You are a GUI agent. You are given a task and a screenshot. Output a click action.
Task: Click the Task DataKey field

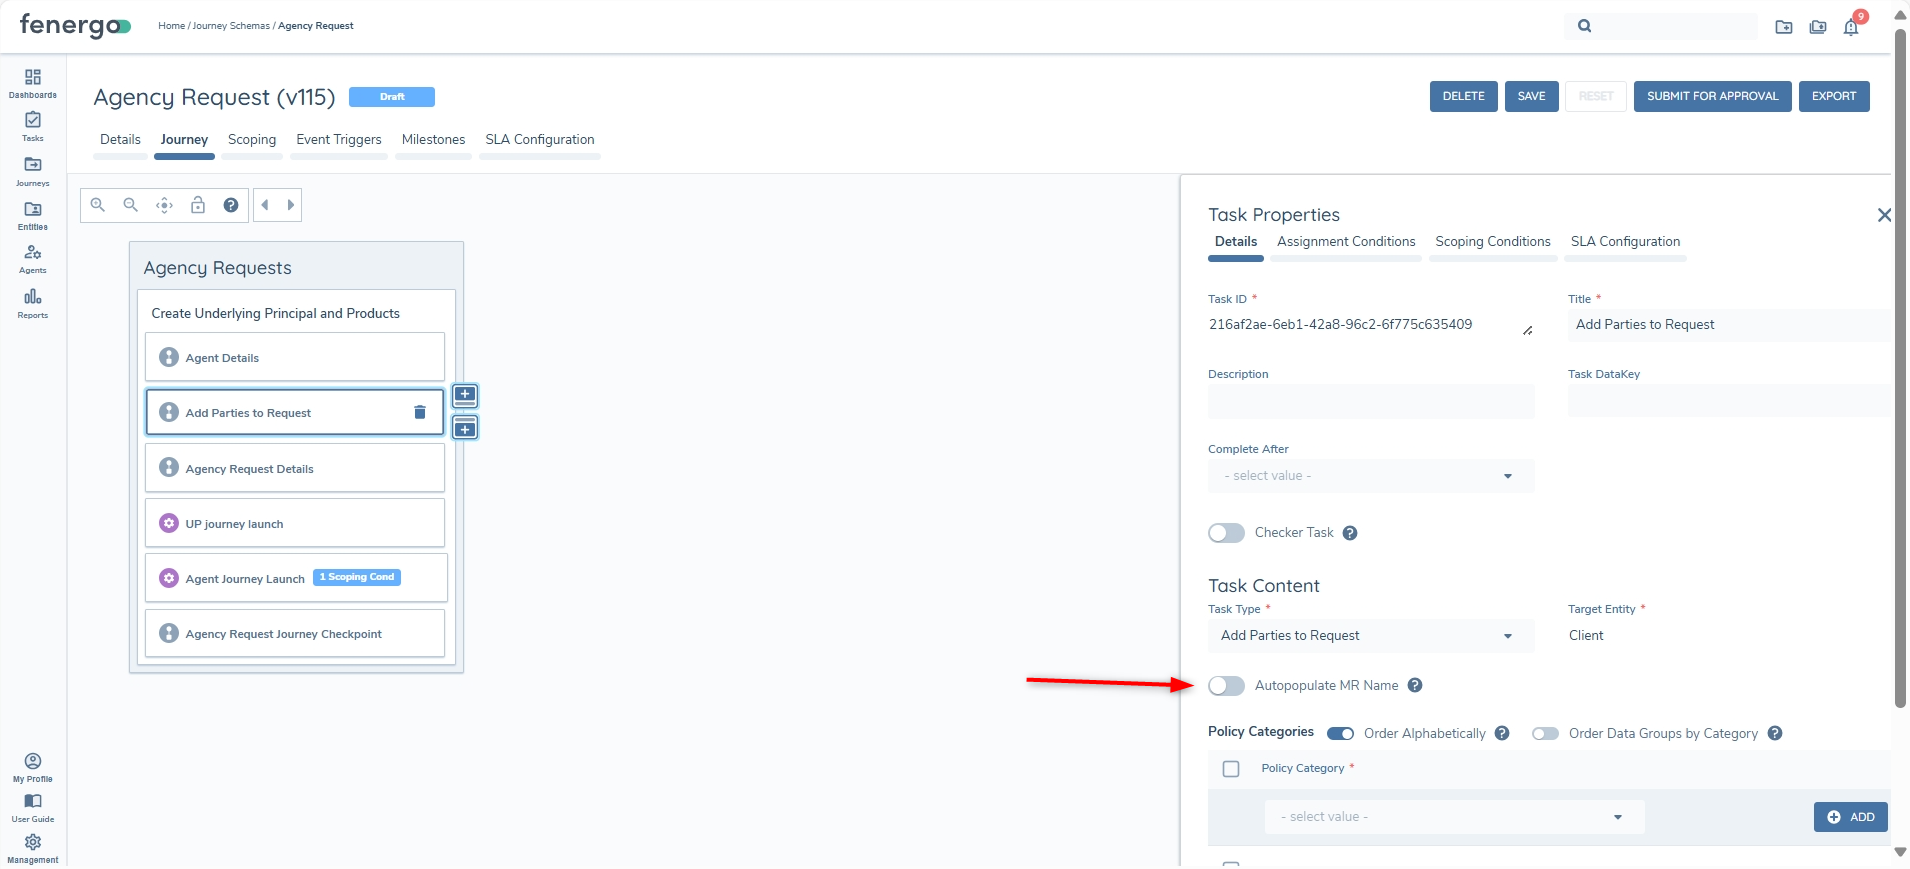click(x=1729, y=401)
